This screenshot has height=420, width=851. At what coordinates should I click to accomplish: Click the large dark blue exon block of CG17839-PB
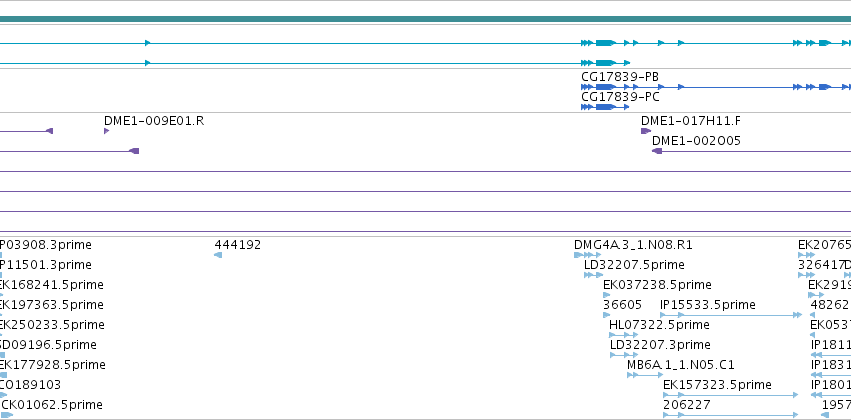[x=605, y=87]
